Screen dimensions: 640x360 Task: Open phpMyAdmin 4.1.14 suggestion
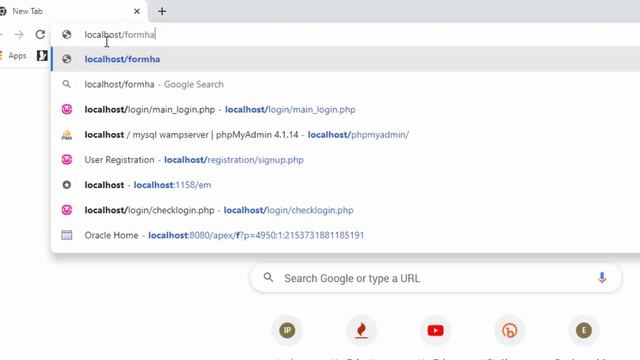pos(346,135)
